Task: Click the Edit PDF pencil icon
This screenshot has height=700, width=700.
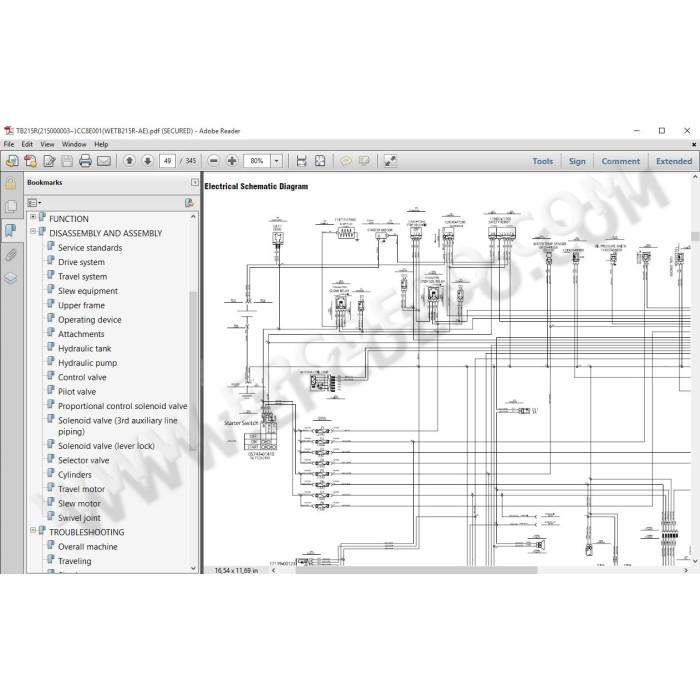Action: pos(49,161)
